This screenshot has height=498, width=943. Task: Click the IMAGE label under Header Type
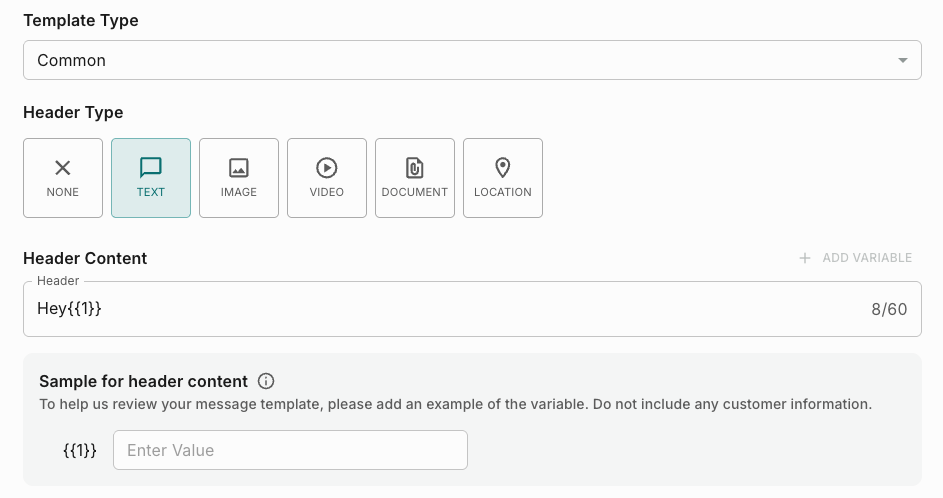pos(239,192)
